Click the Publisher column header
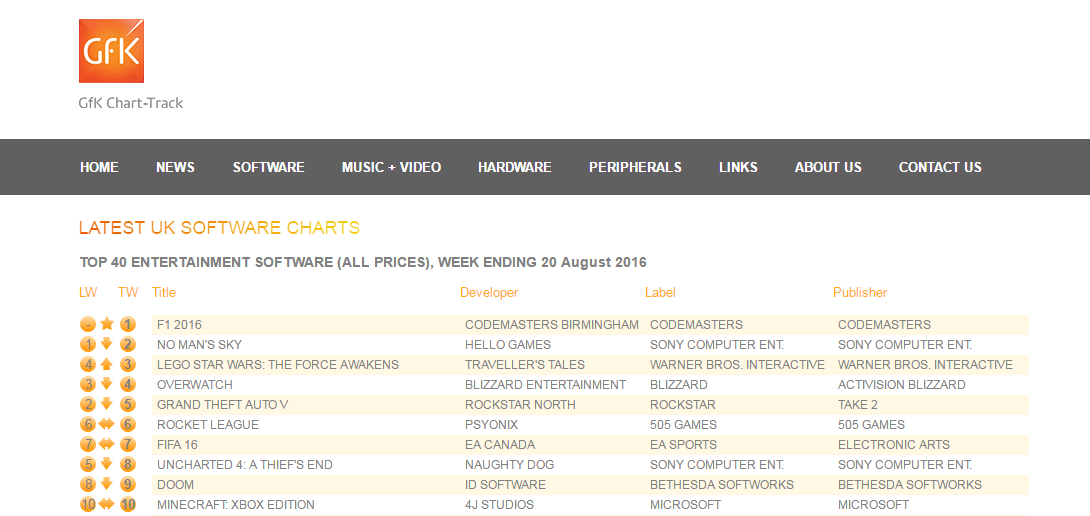1090x516 pixels. (860, 292)
